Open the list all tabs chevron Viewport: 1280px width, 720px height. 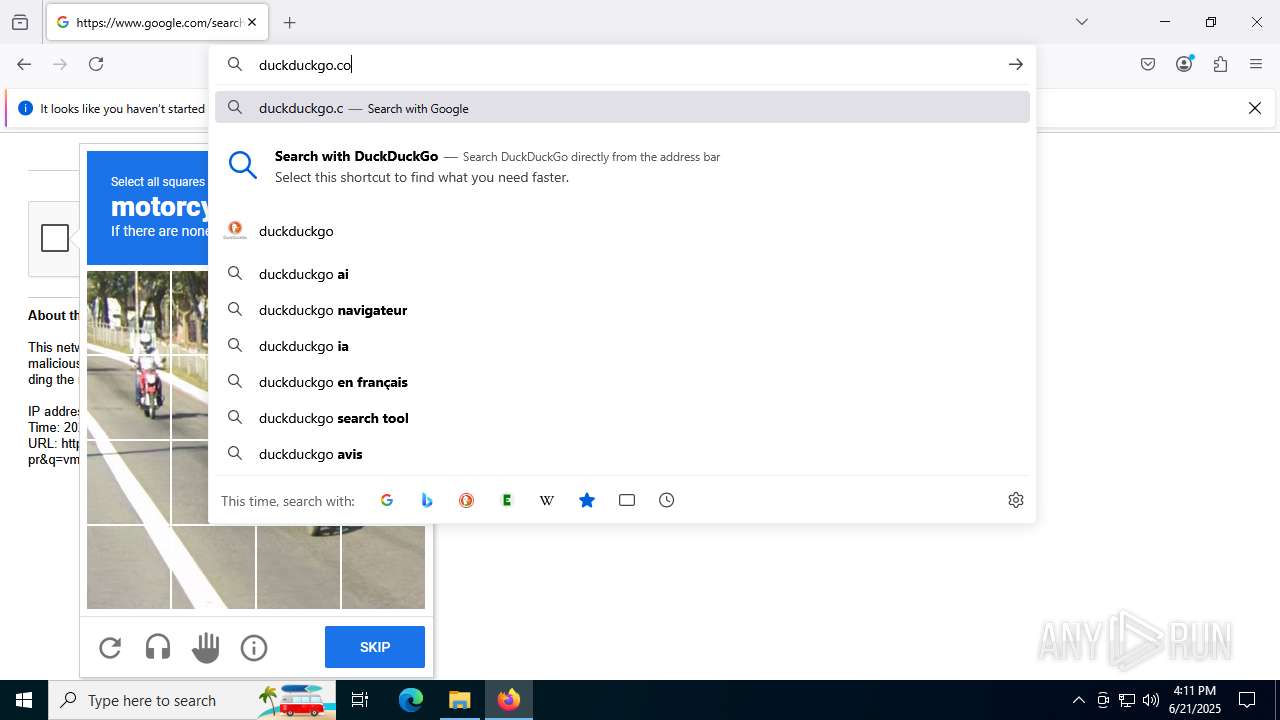[1081, 22]
